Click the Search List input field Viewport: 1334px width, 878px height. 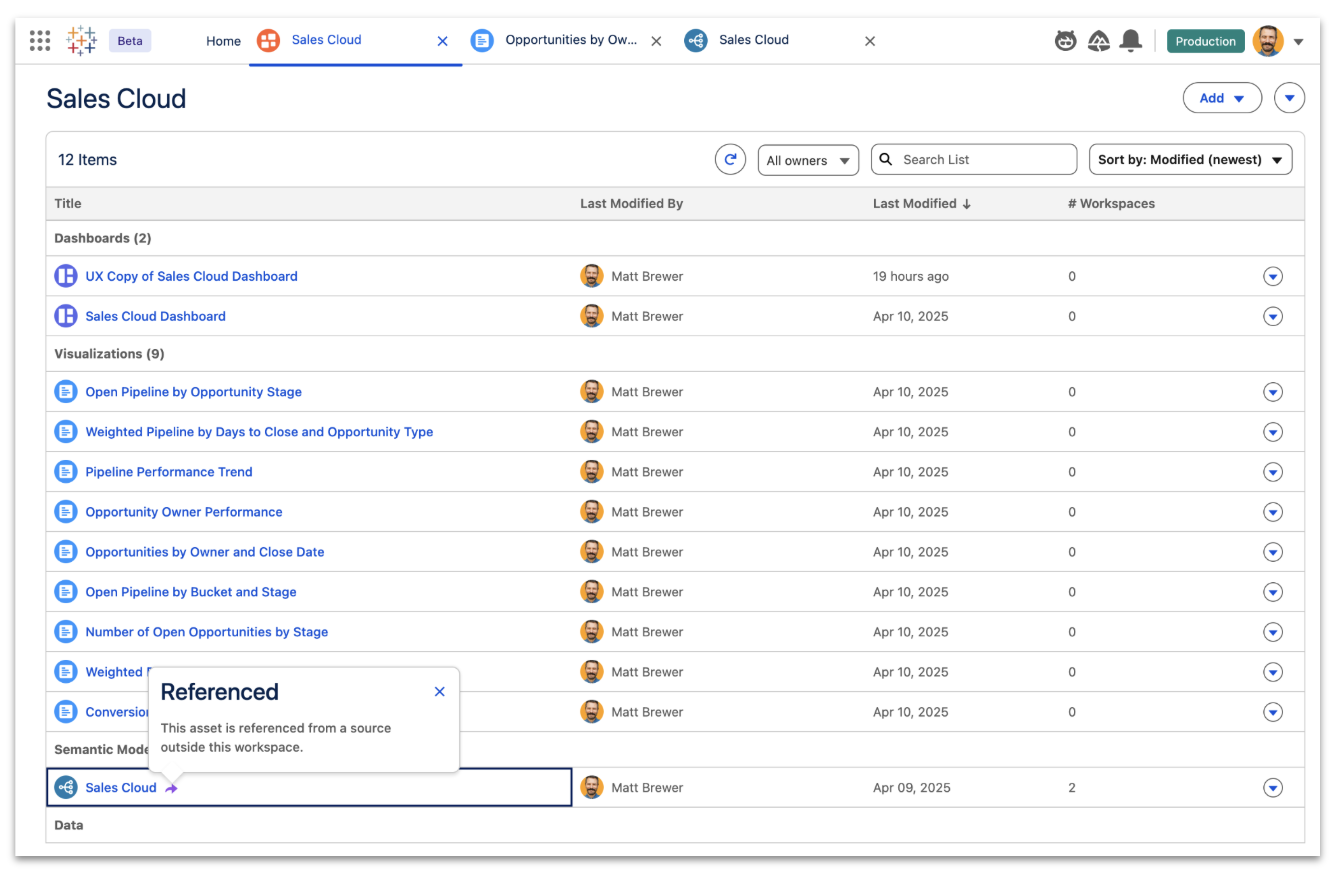[x=984, y=160]
